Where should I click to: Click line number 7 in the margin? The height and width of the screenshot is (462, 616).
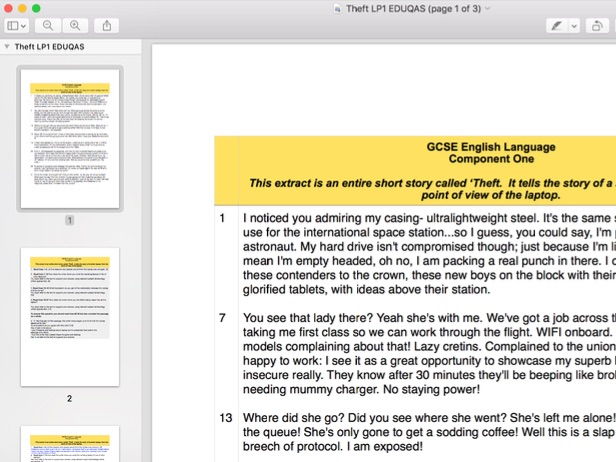222,317
